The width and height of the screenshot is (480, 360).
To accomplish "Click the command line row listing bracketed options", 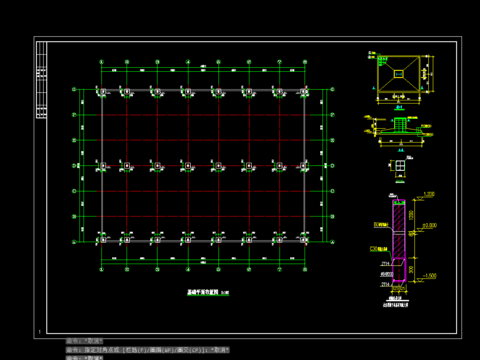I will pyautogui.click(x=147, y=350).
